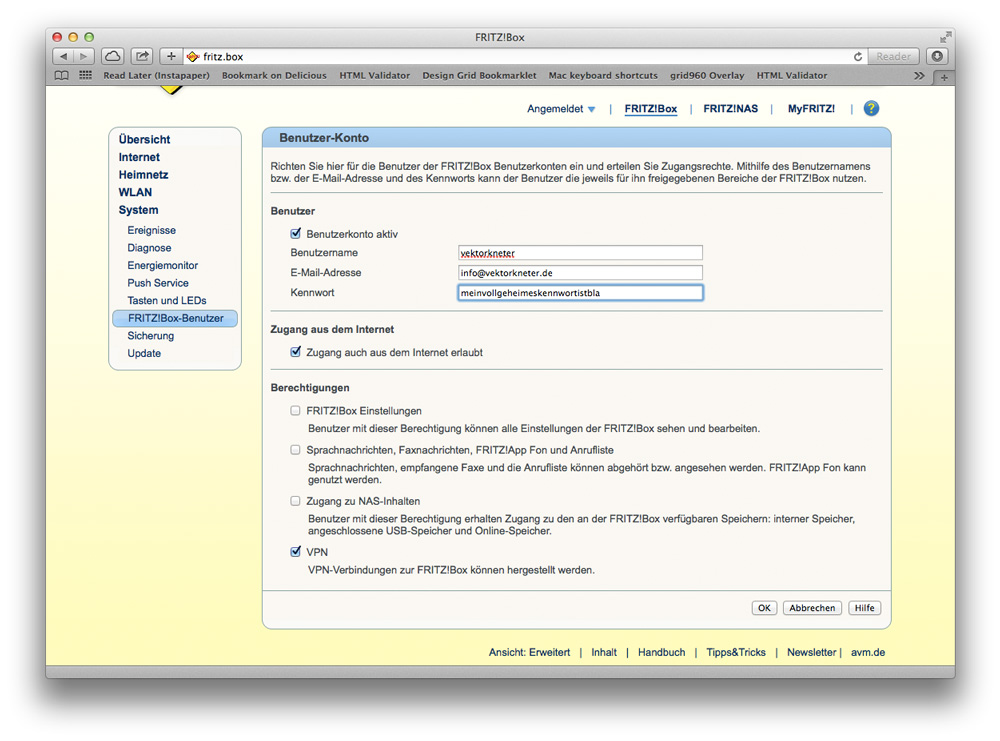Uncheck Benutzerkonto aktiv checkbox
Screen dimensions: 1000x741
coord(295,233)
